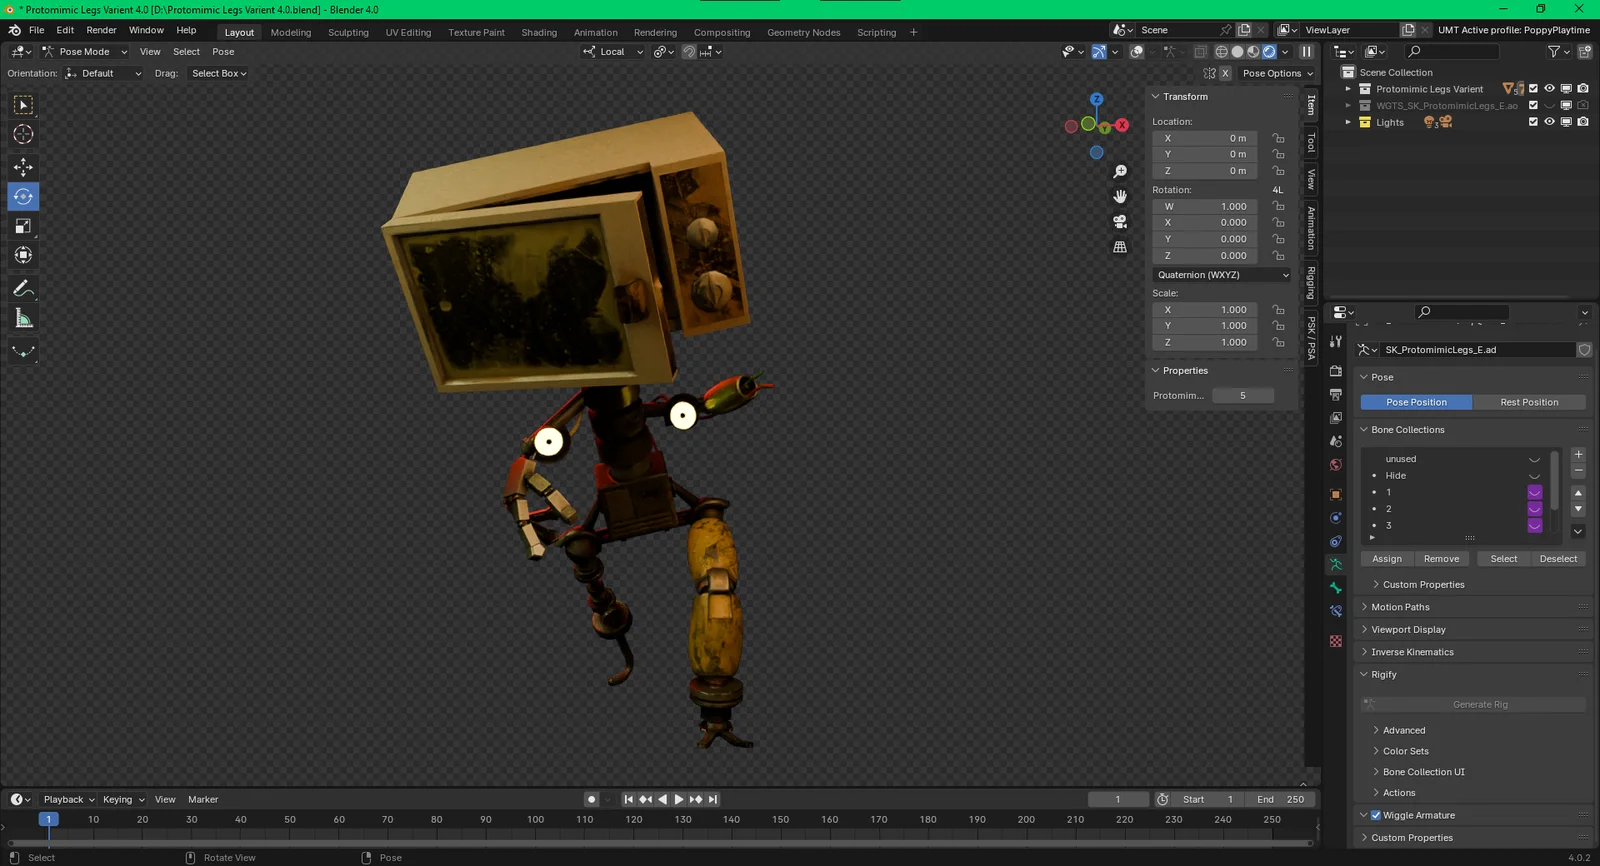Click the play animation button
The height and width of the screenshot is (866, 1600).
(679, 799)
